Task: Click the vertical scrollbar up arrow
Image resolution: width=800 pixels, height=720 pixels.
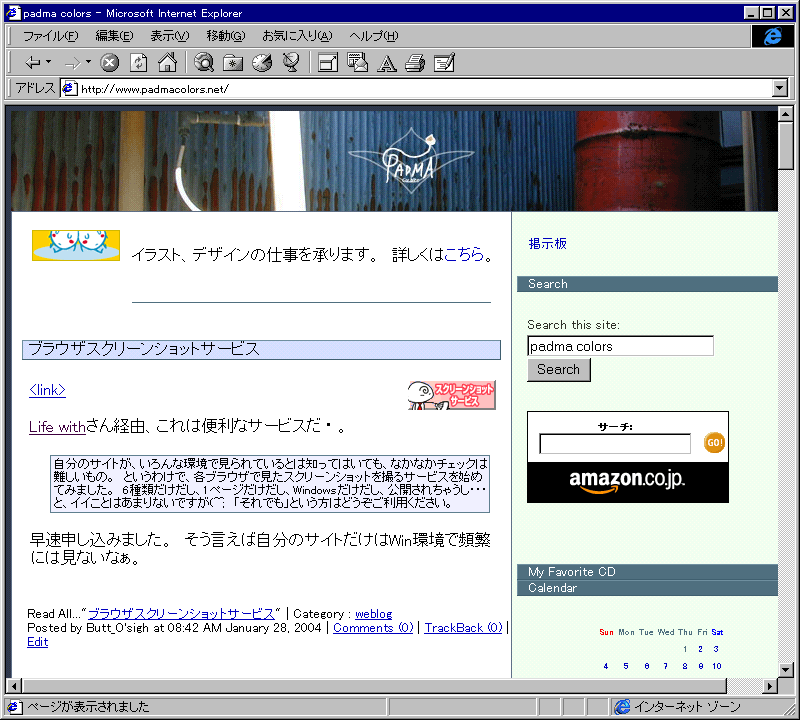Action: pos(786,114)
